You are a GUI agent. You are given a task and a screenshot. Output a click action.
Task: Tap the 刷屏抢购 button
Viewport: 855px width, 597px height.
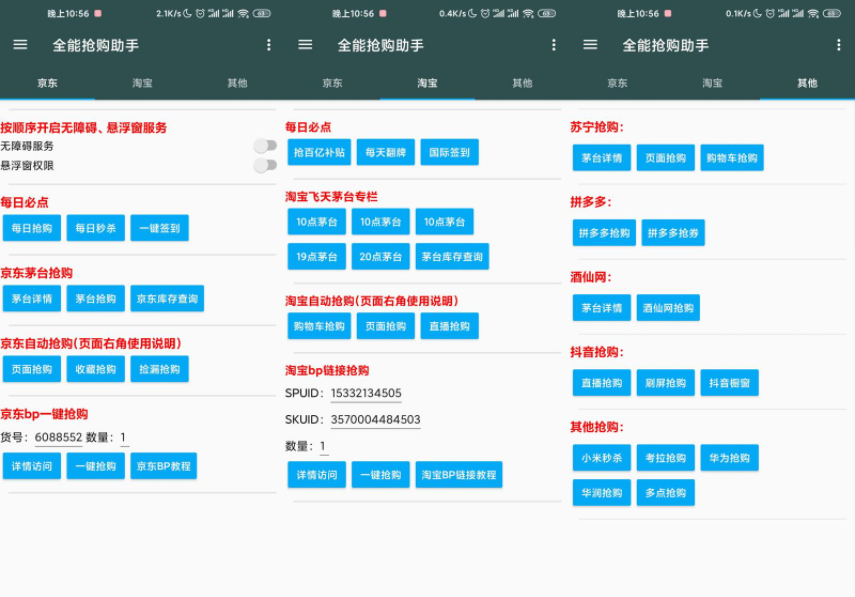click(x=665, y=383)
